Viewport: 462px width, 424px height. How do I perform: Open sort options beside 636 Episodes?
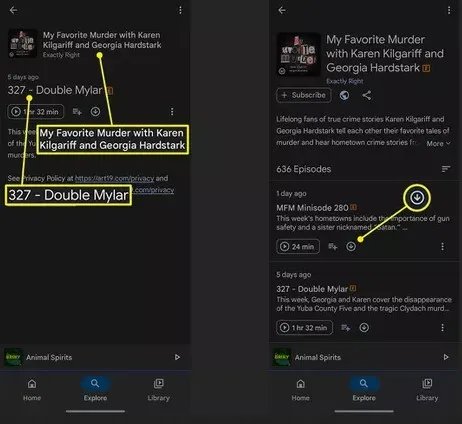tap(446, 169)
